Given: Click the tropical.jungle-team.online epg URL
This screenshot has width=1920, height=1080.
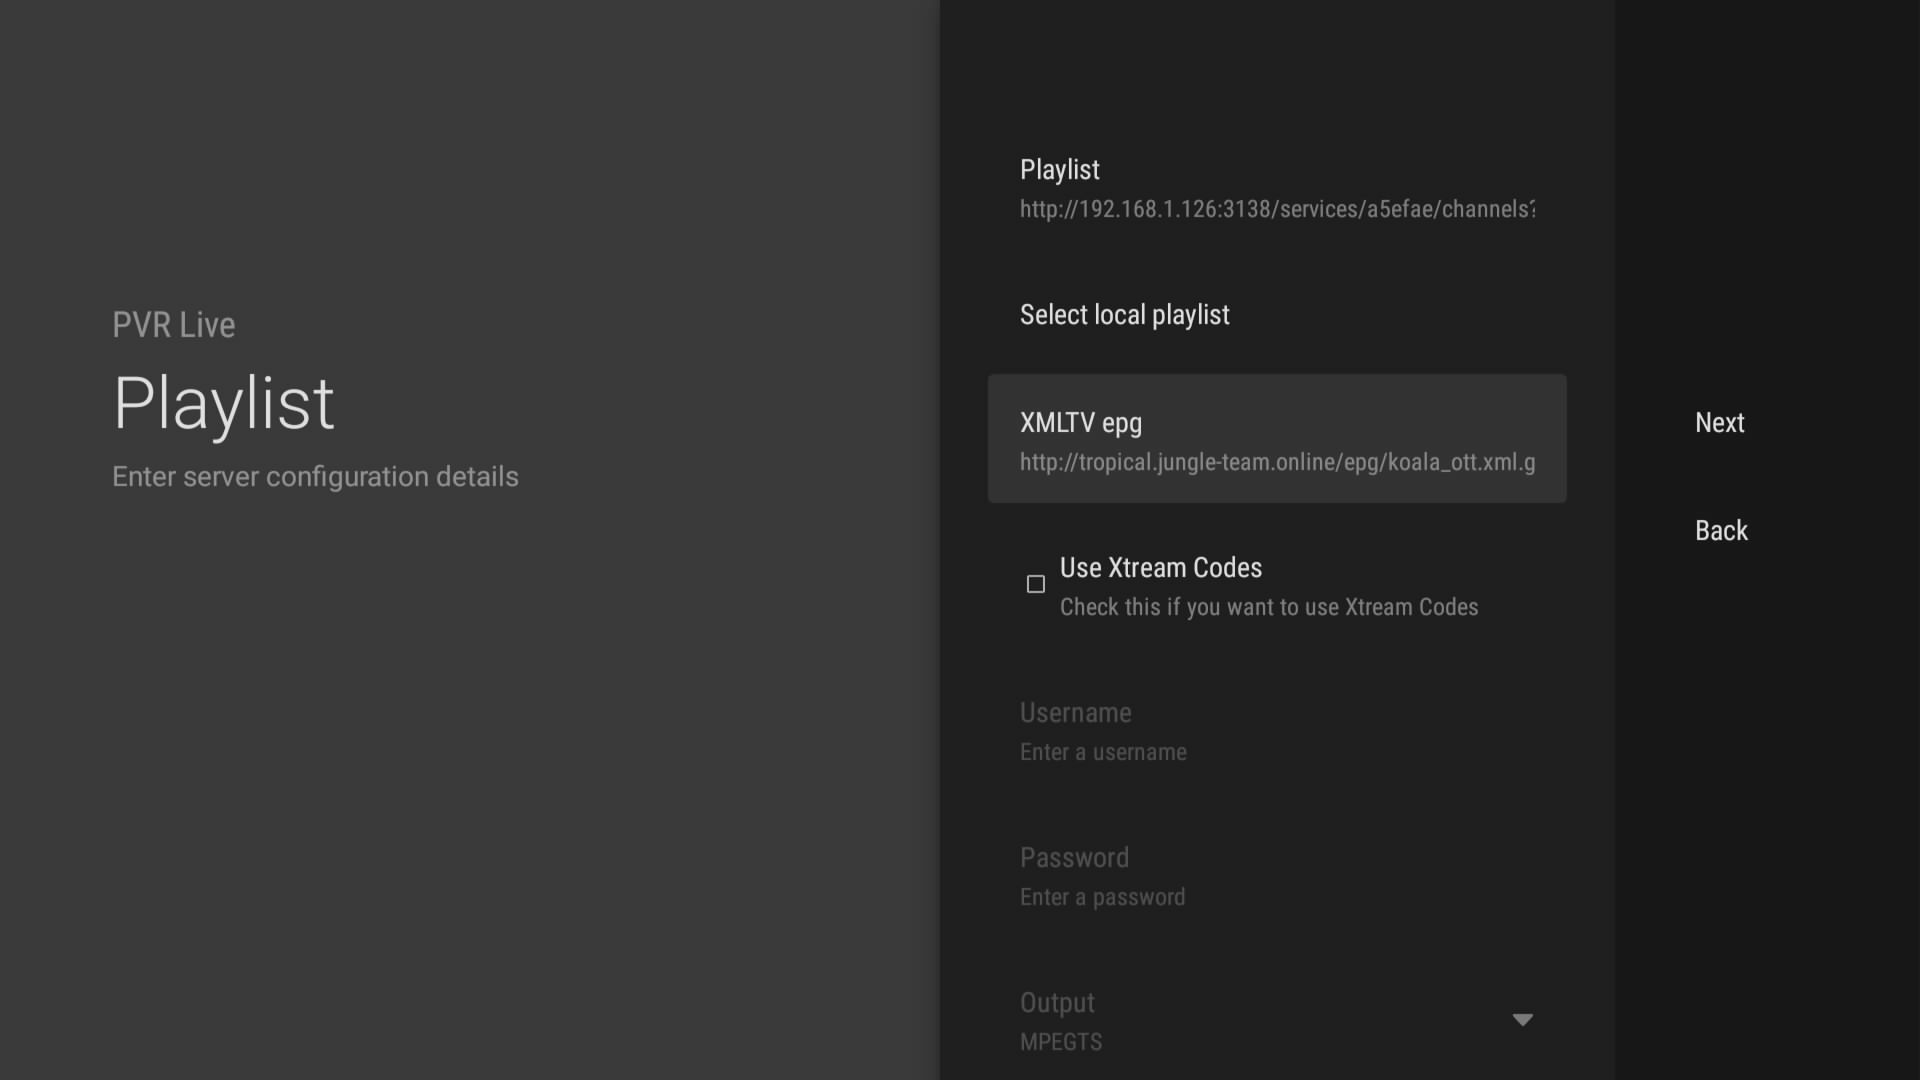Looking at the screenshot, I should point(1276,463).
